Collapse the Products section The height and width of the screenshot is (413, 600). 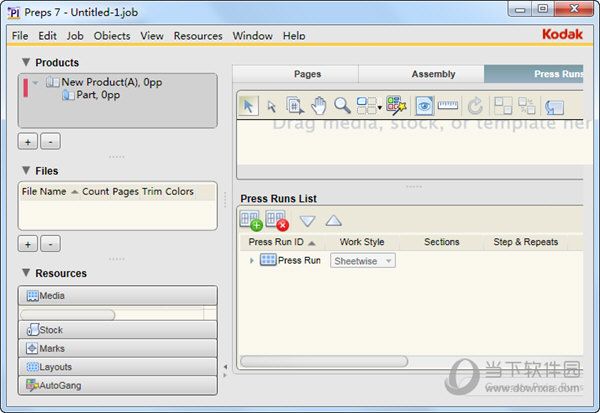click(x=26, y=62)
